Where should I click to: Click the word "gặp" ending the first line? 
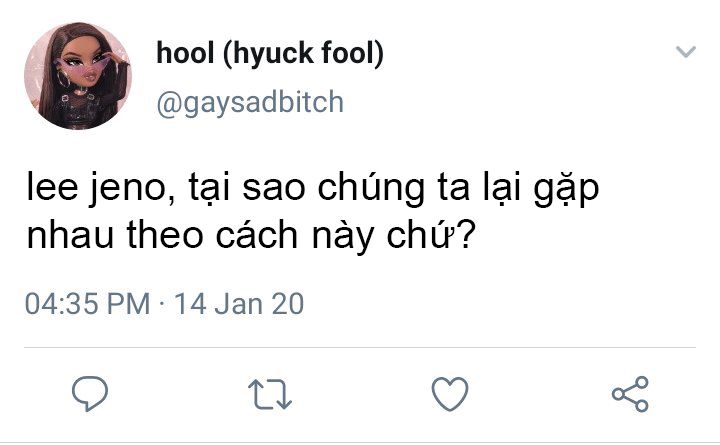[567, 190]
